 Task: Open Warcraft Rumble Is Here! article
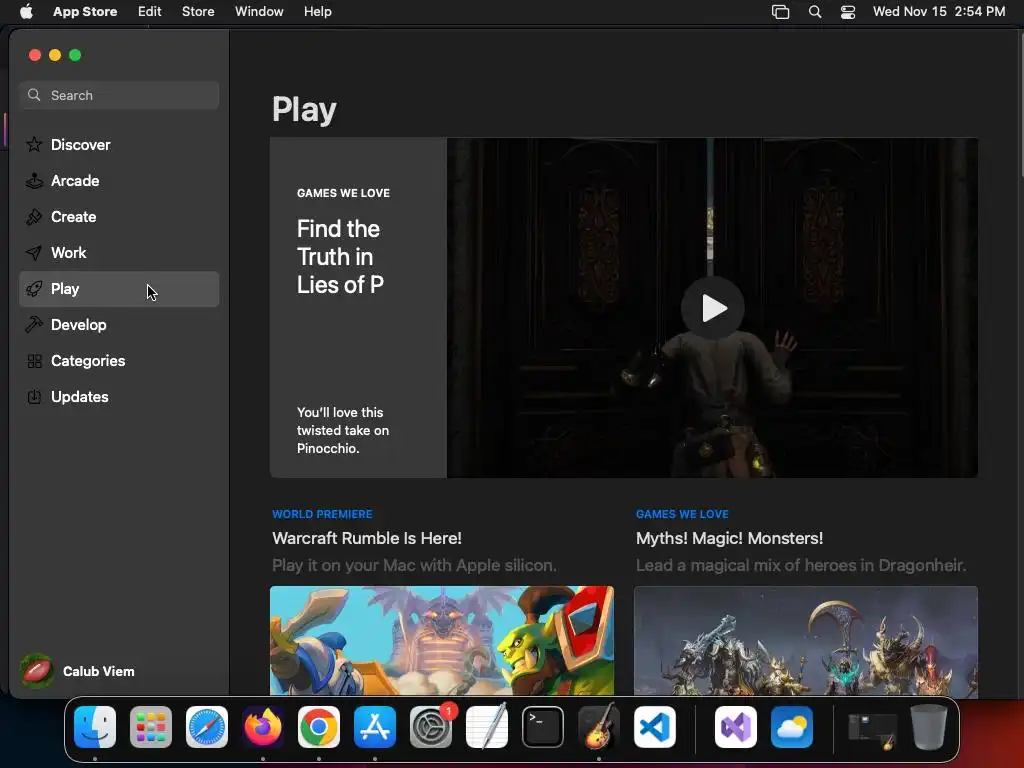coord(367,538)
